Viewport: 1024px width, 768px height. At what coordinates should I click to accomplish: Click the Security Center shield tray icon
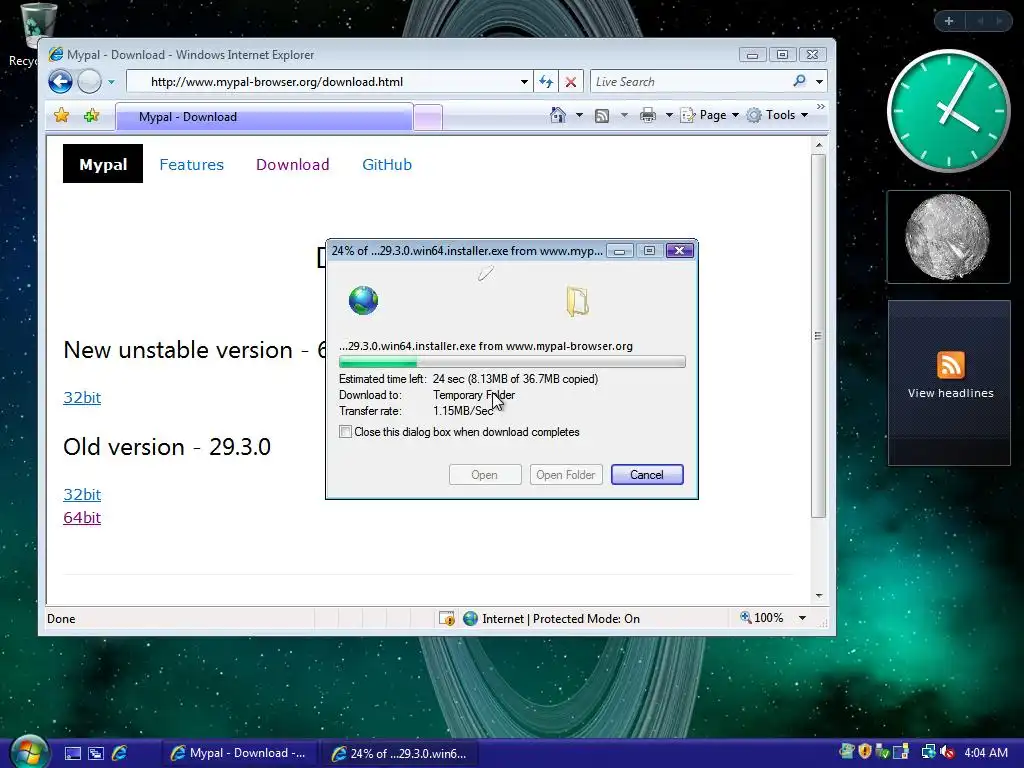pos(865,752)
